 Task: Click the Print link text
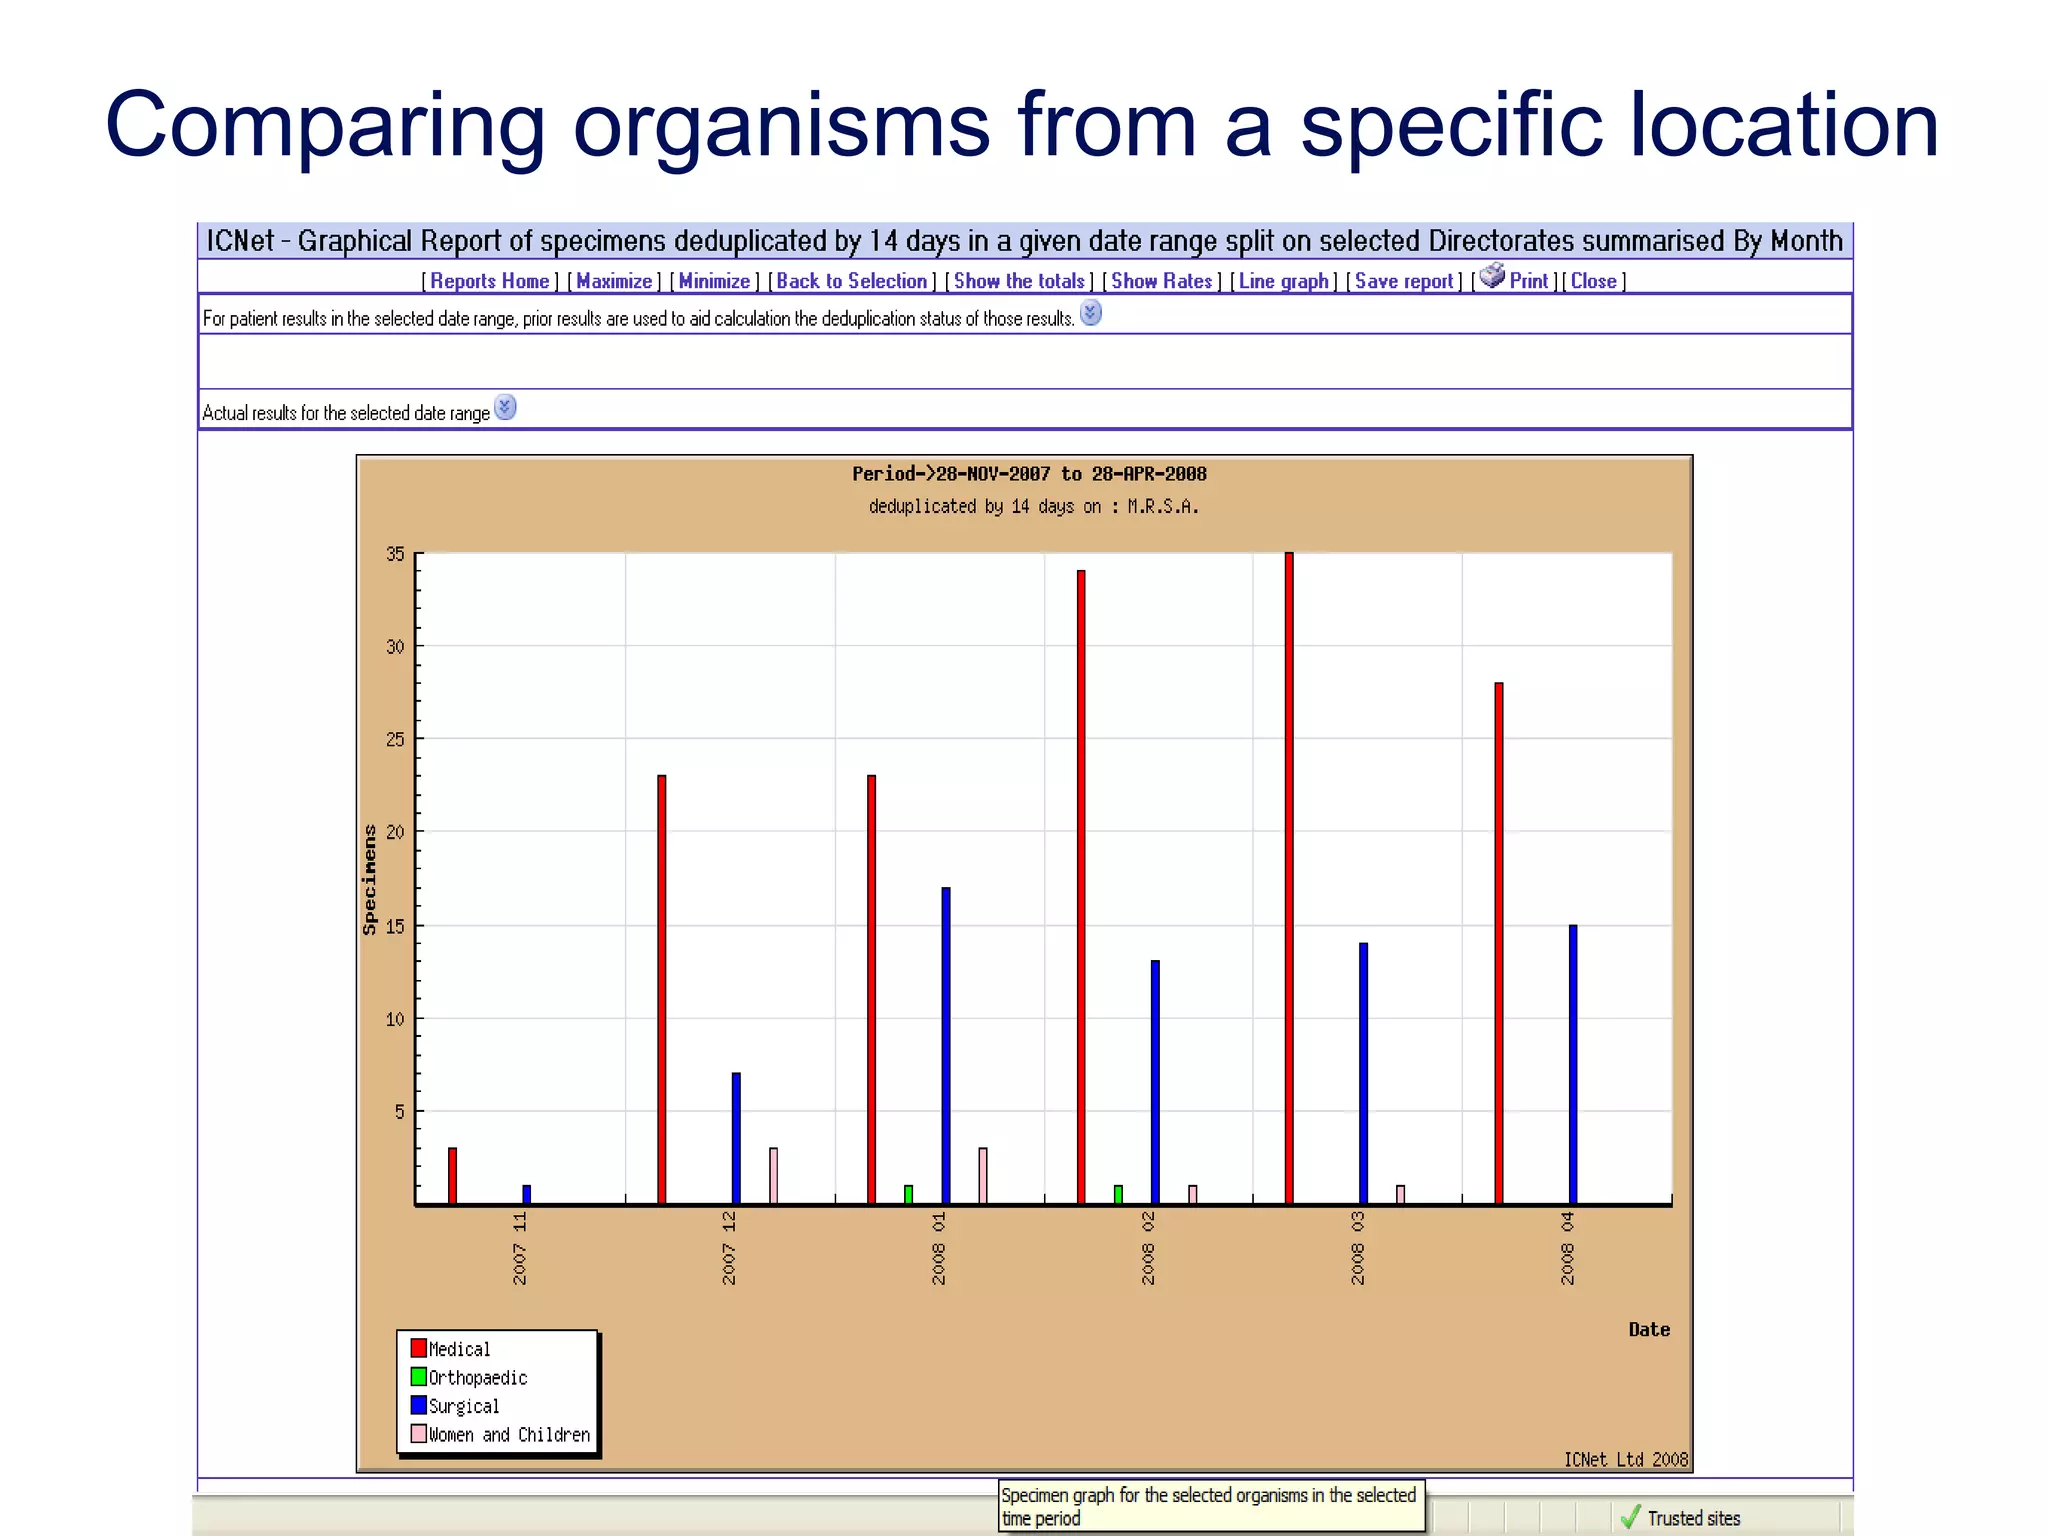1528,281
